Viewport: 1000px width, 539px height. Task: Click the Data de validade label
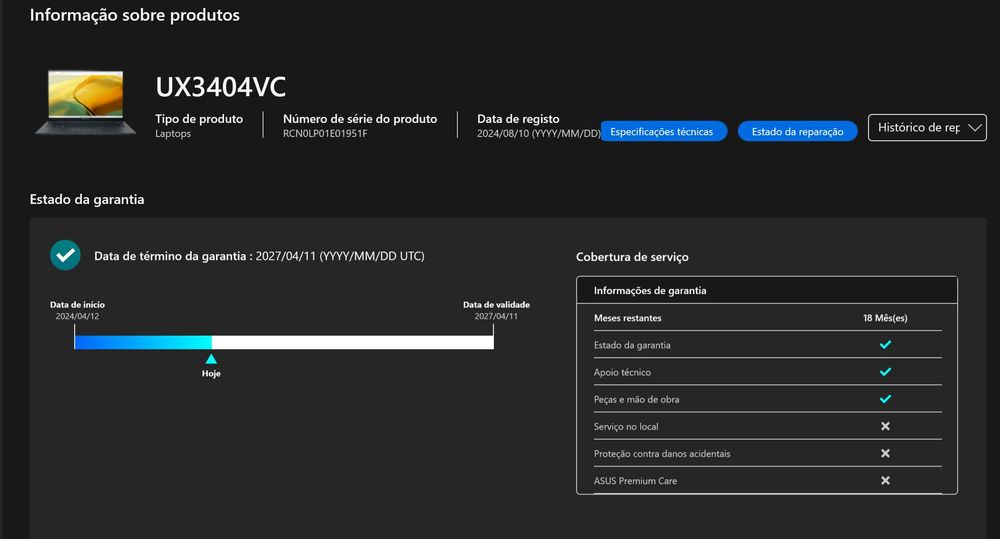tap(496, 305)
